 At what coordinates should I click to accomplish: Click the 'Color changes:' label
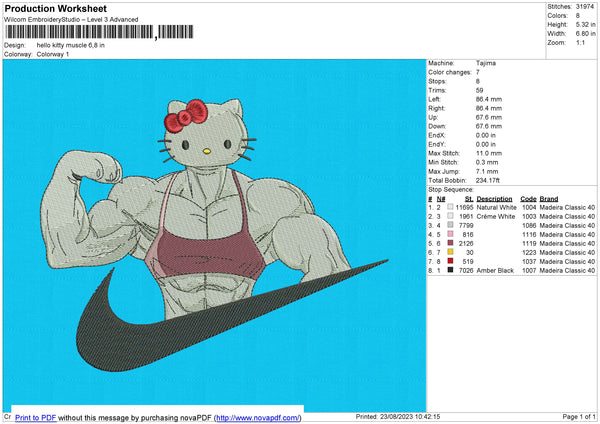pyautogui.click(x=450, y=72)
